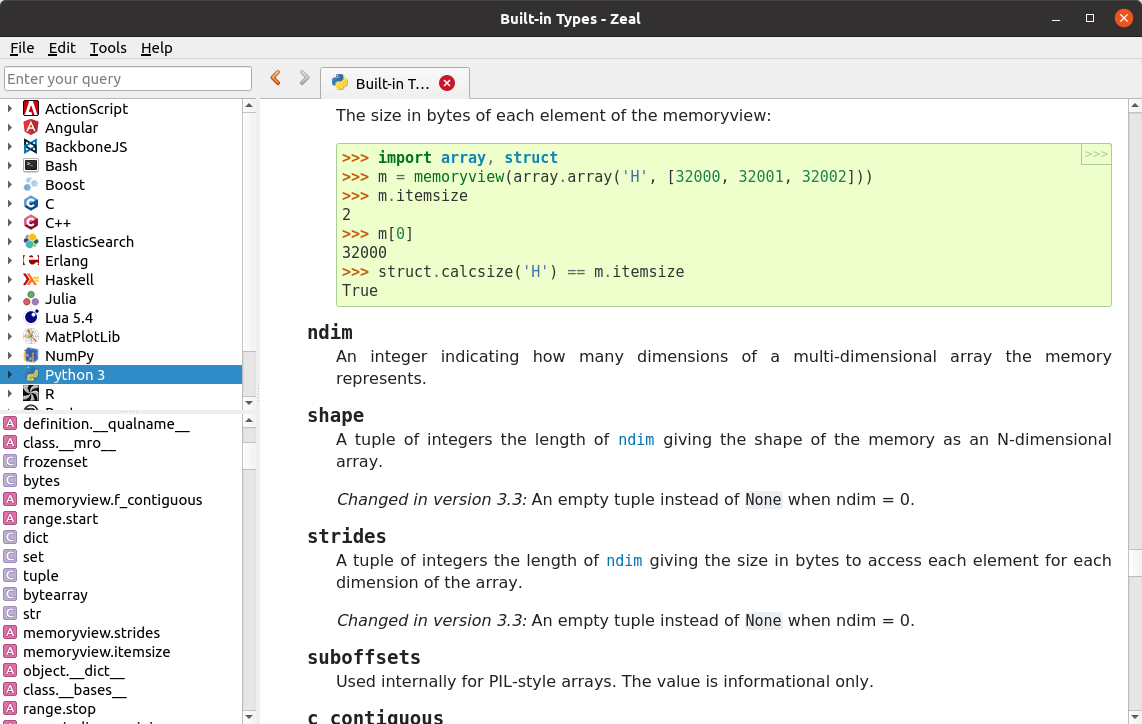
Task: Select the Haskell docset row
Action: [x=121, y=279]
